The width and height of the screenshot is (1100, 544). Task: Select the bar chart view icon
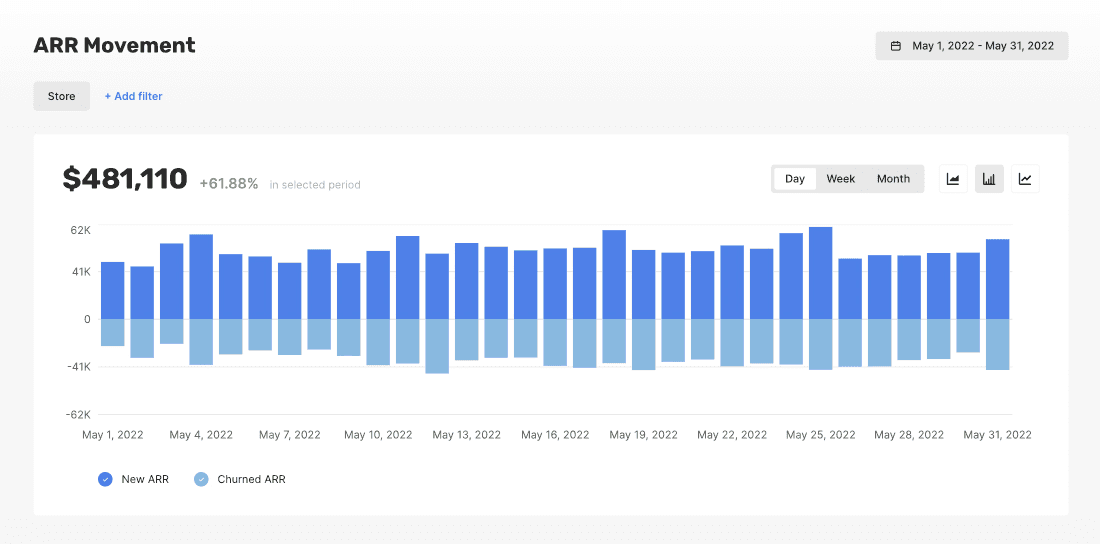[989, 179]
